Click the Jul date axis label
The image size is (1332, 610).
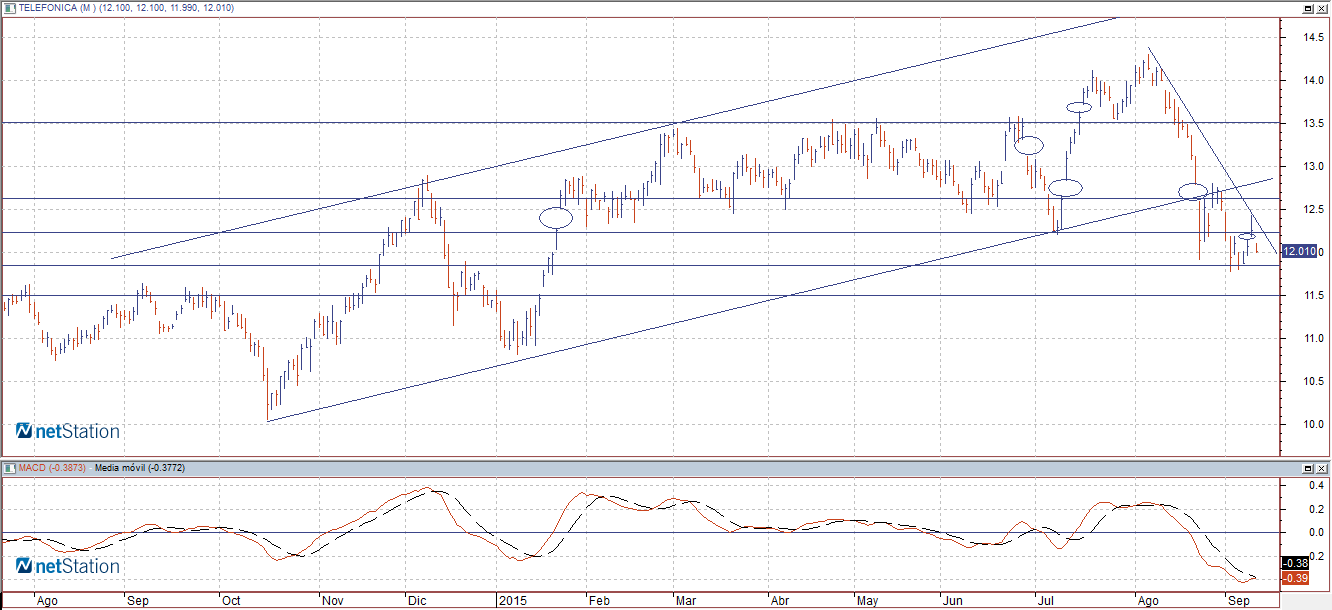pos(1047,602)
